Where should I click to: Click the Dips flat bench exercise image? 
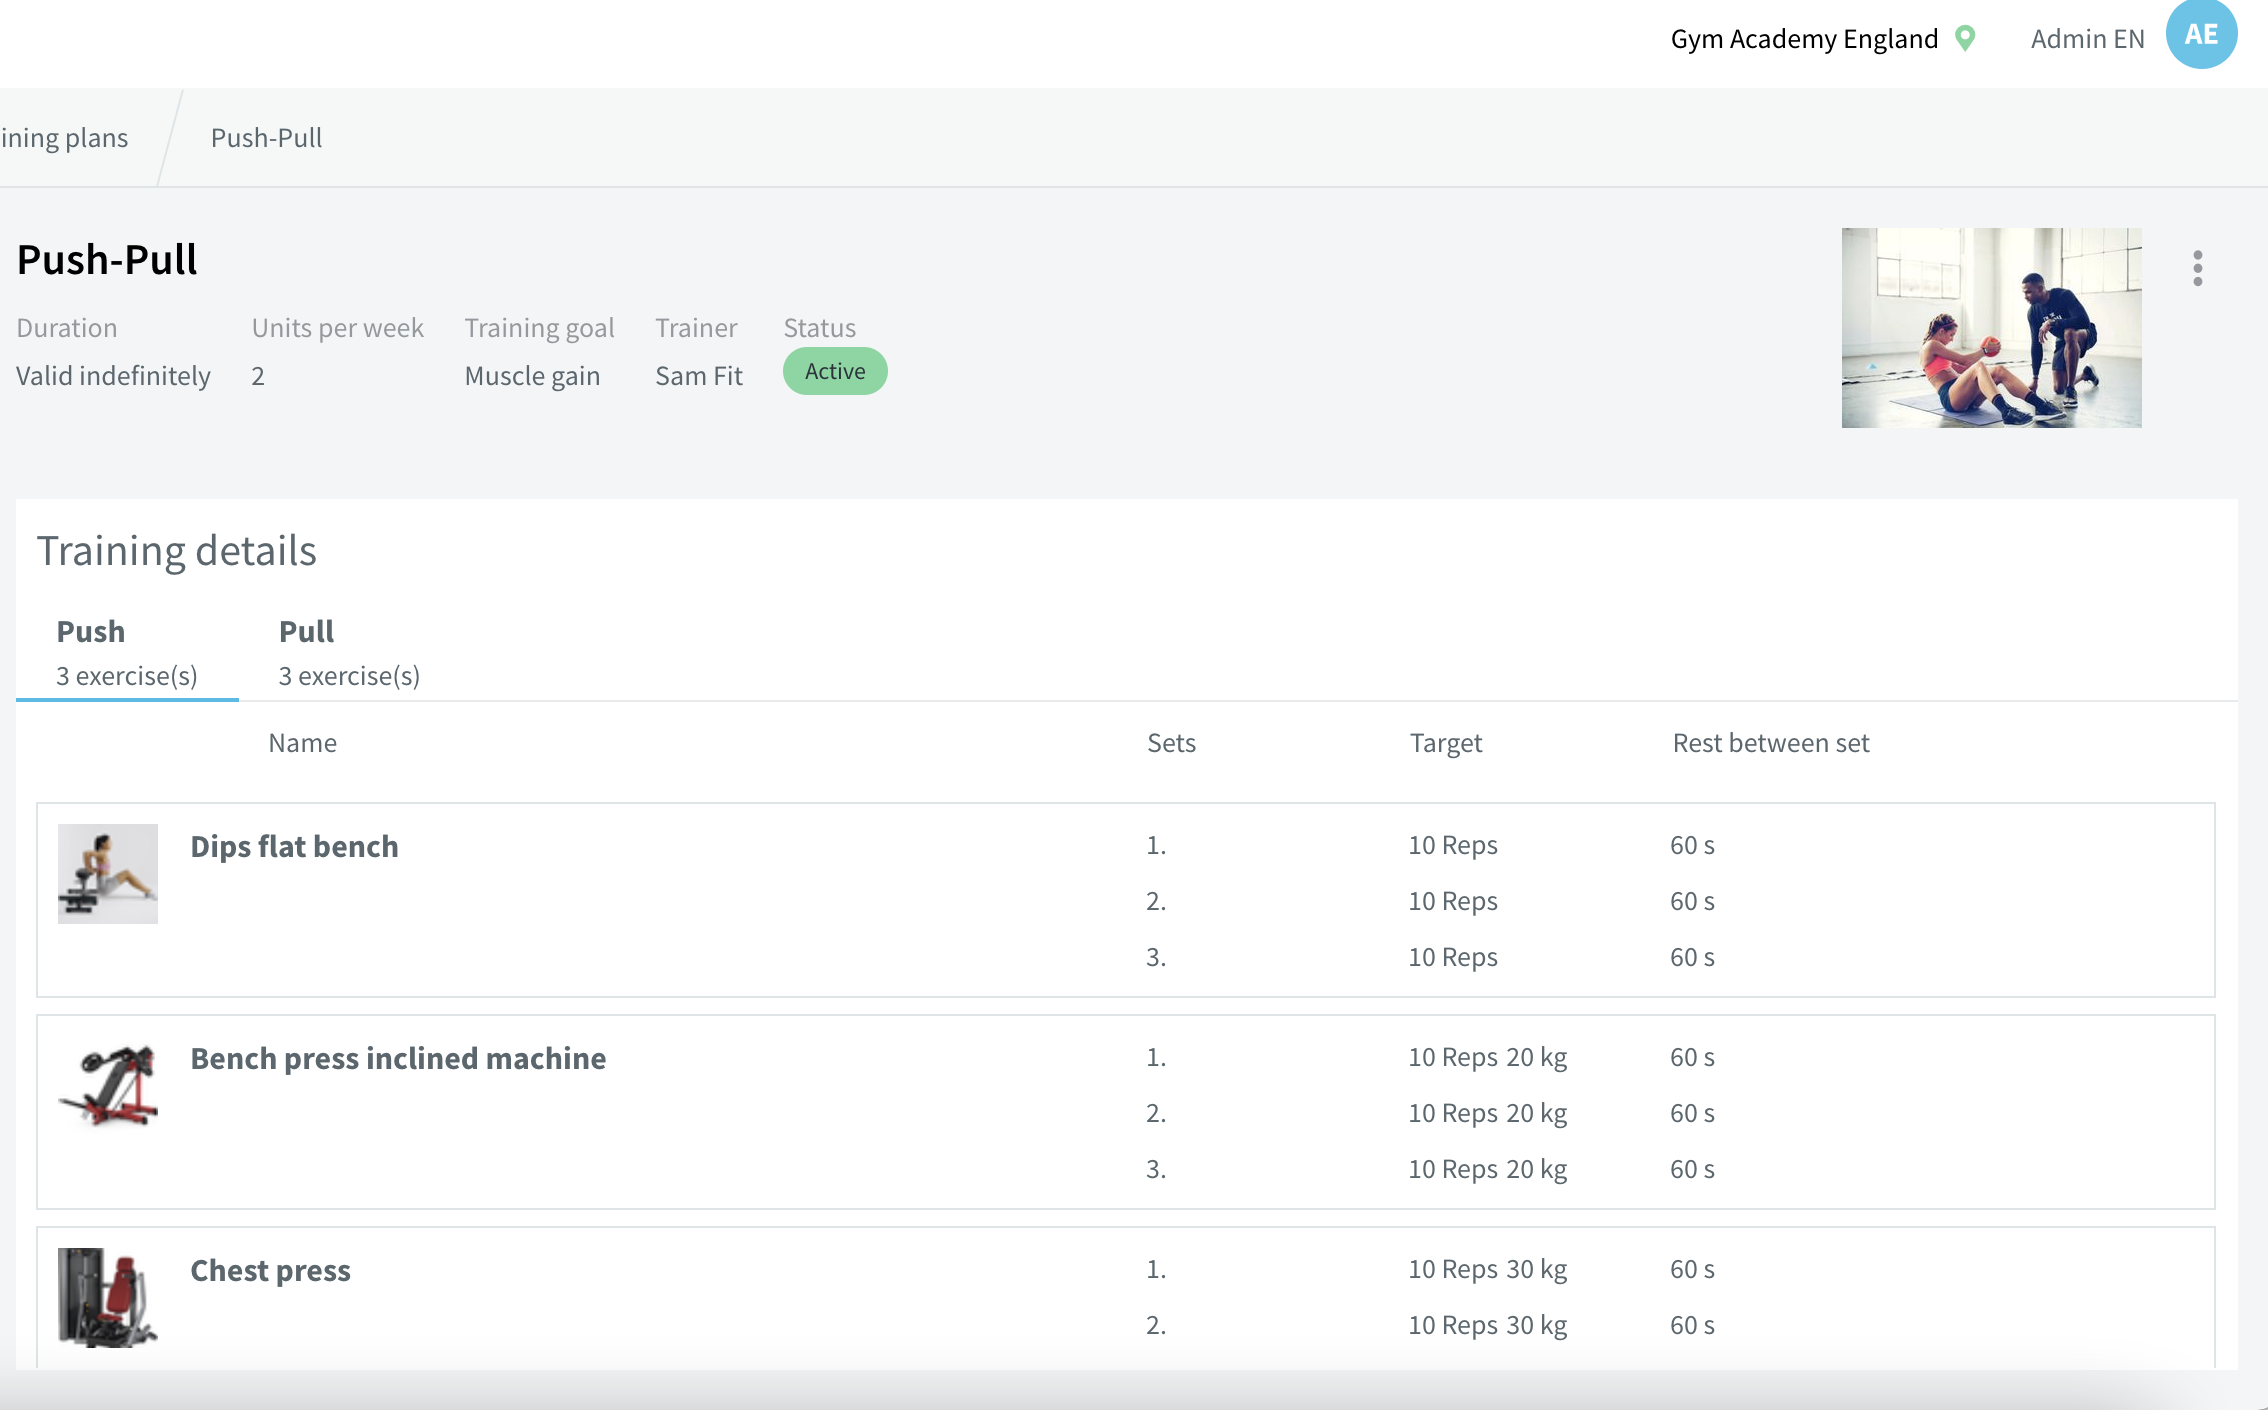[107, 872]
